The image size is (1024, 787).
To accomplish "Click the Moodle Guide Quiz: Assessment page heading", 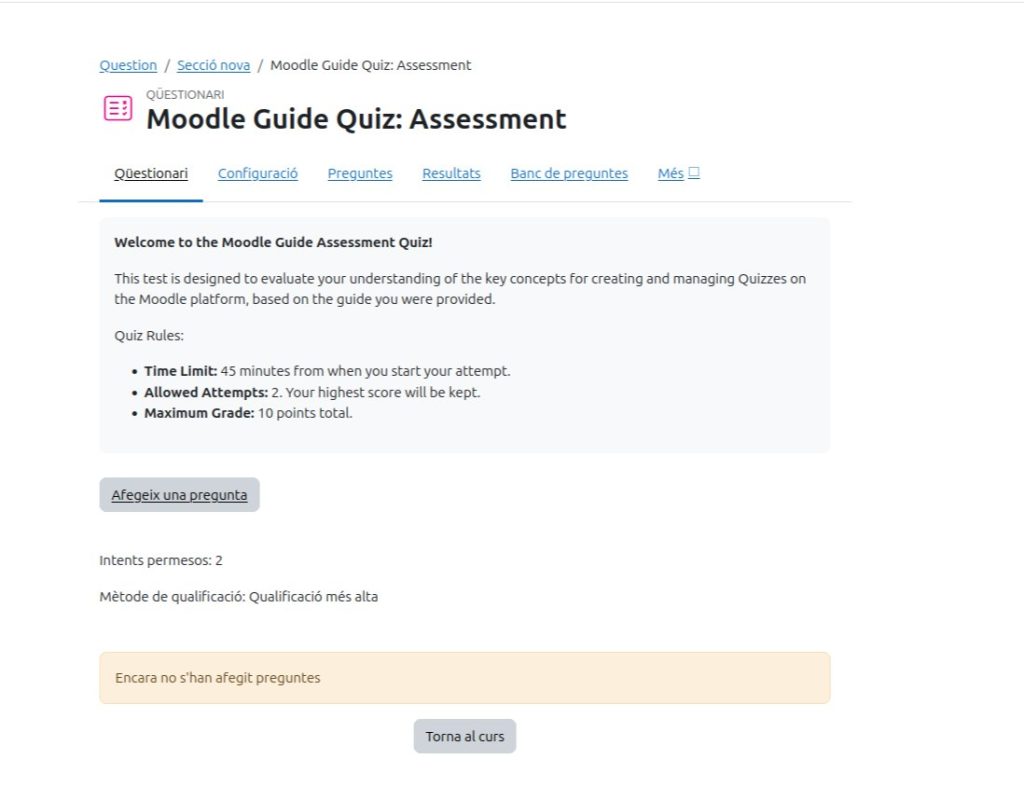I will [356, 119].
